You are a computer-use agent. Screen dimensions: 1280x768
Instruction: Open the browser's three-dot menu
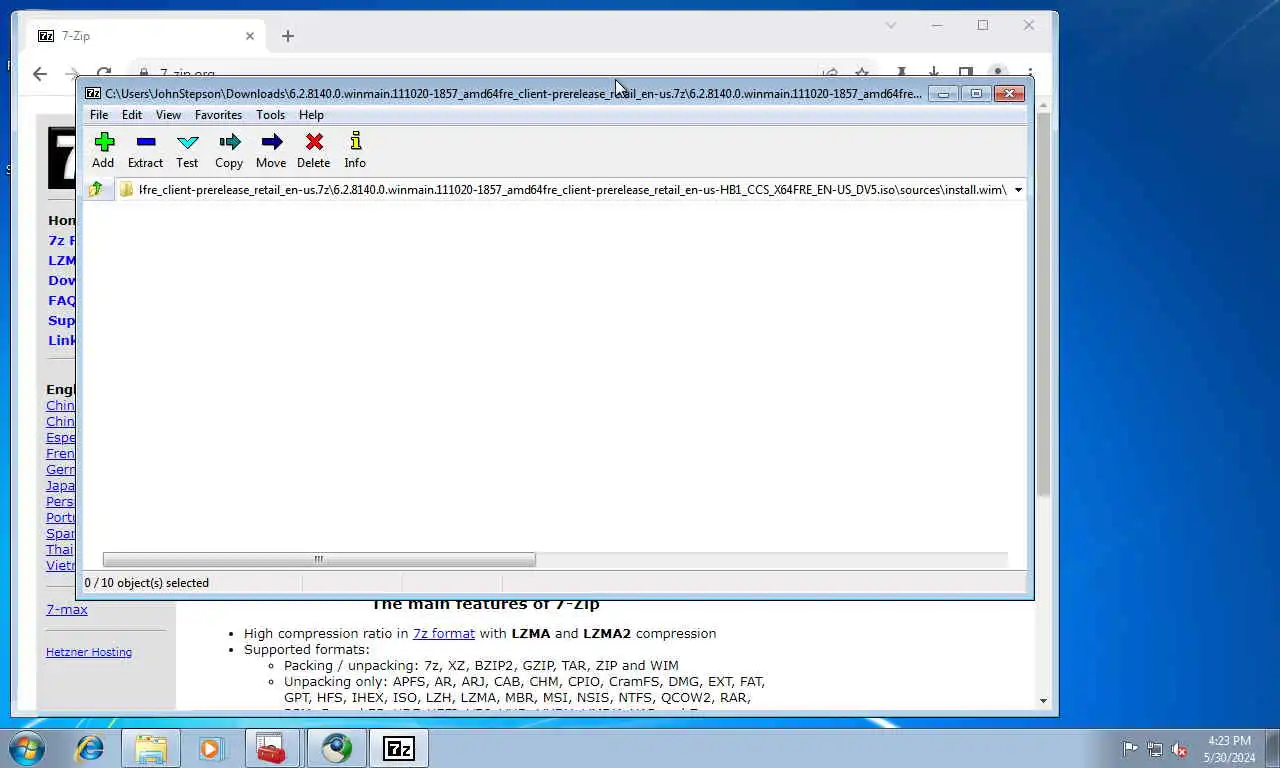point(1030,73)
